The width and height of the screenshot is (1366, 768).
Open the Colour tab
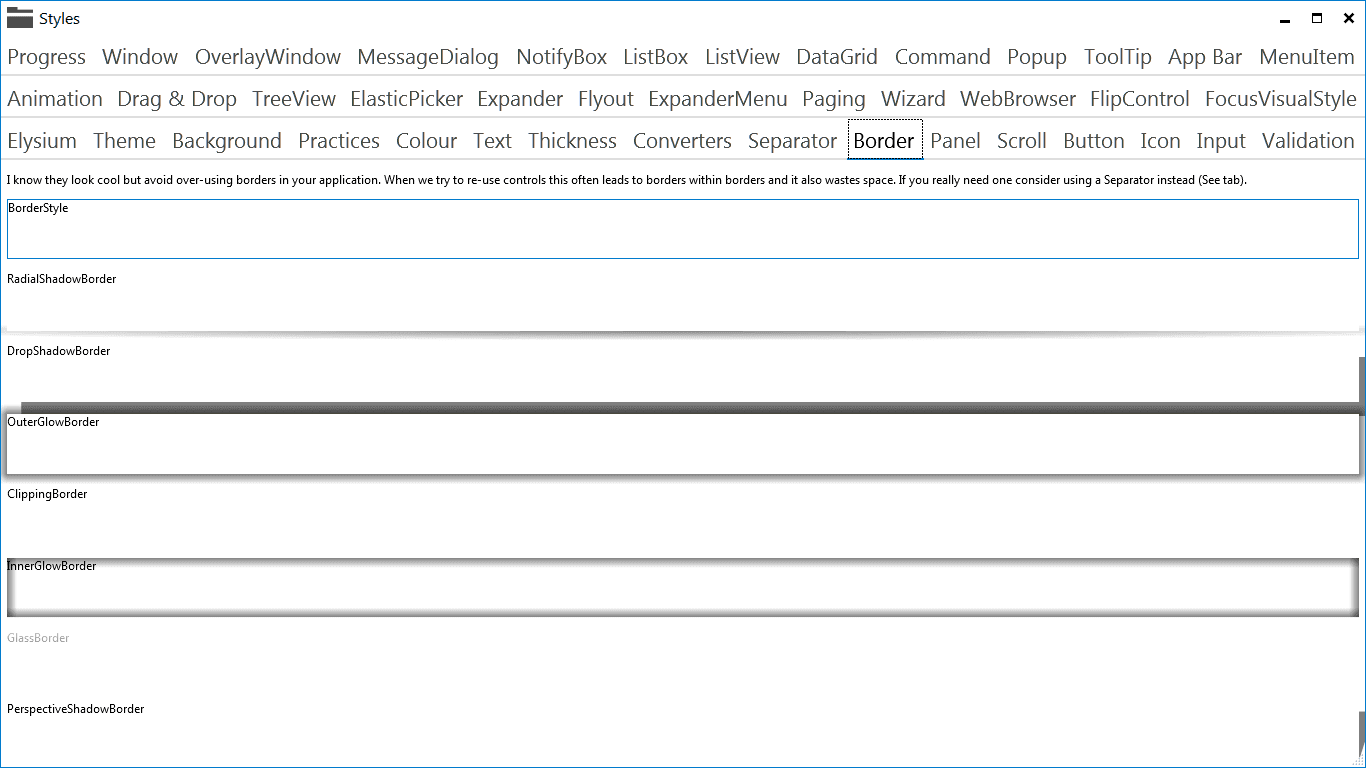(426, 140)
